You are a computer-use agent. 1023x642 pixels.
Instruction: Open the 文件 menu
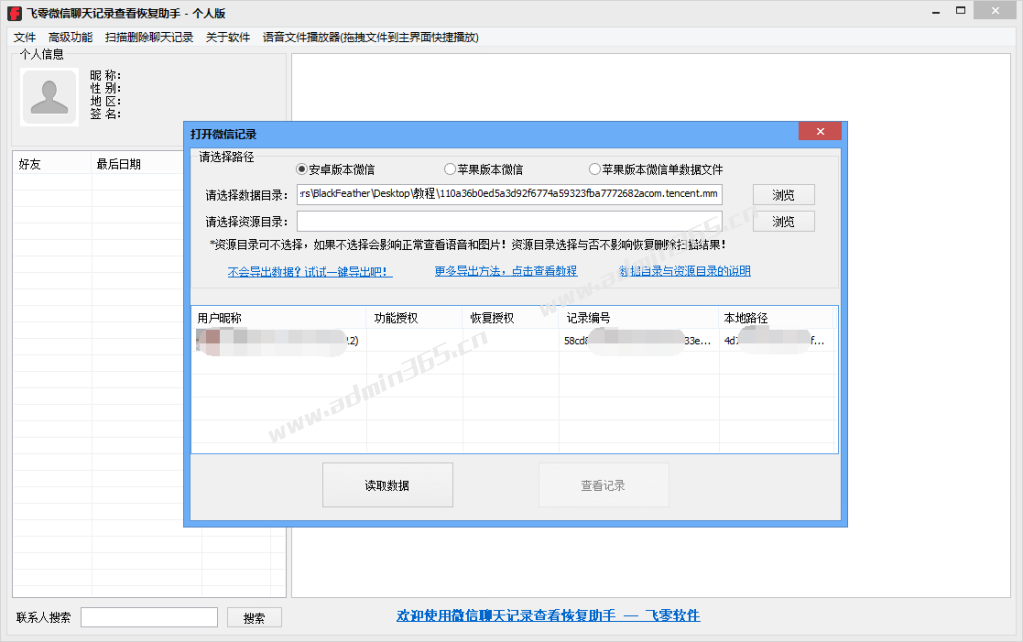pos(25,37)
